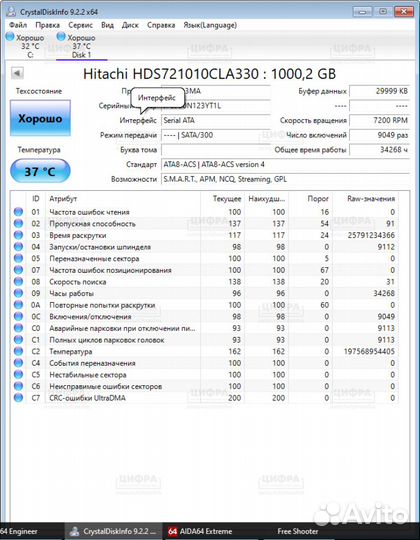Switch to 64 Engineer taskbar item
420x540 pixels.
pos(31,531)
